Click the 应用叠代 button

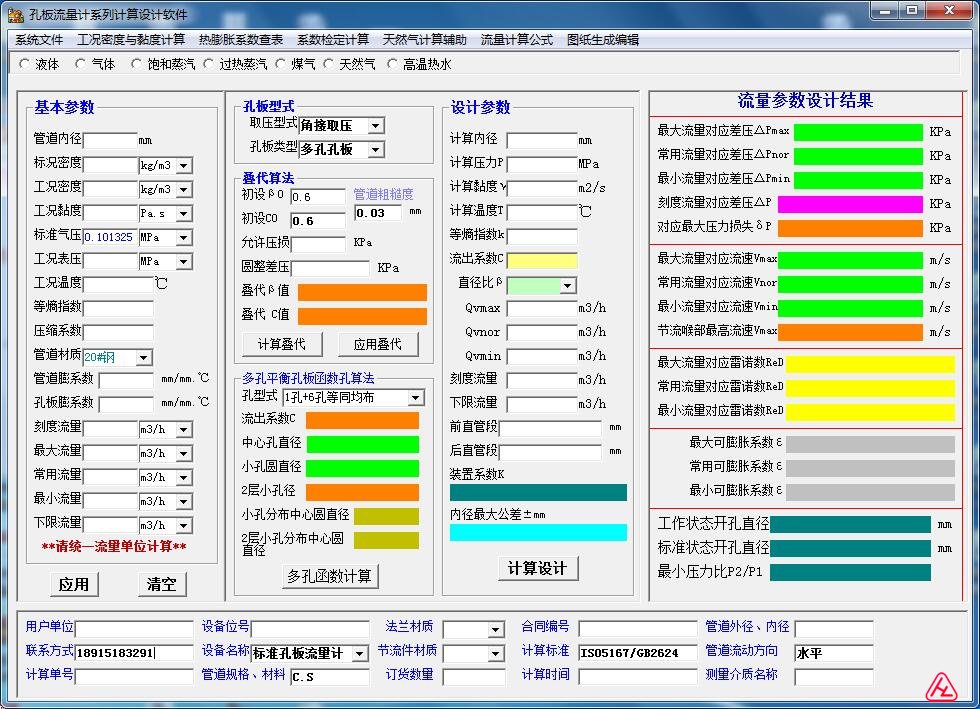(378, 344)
